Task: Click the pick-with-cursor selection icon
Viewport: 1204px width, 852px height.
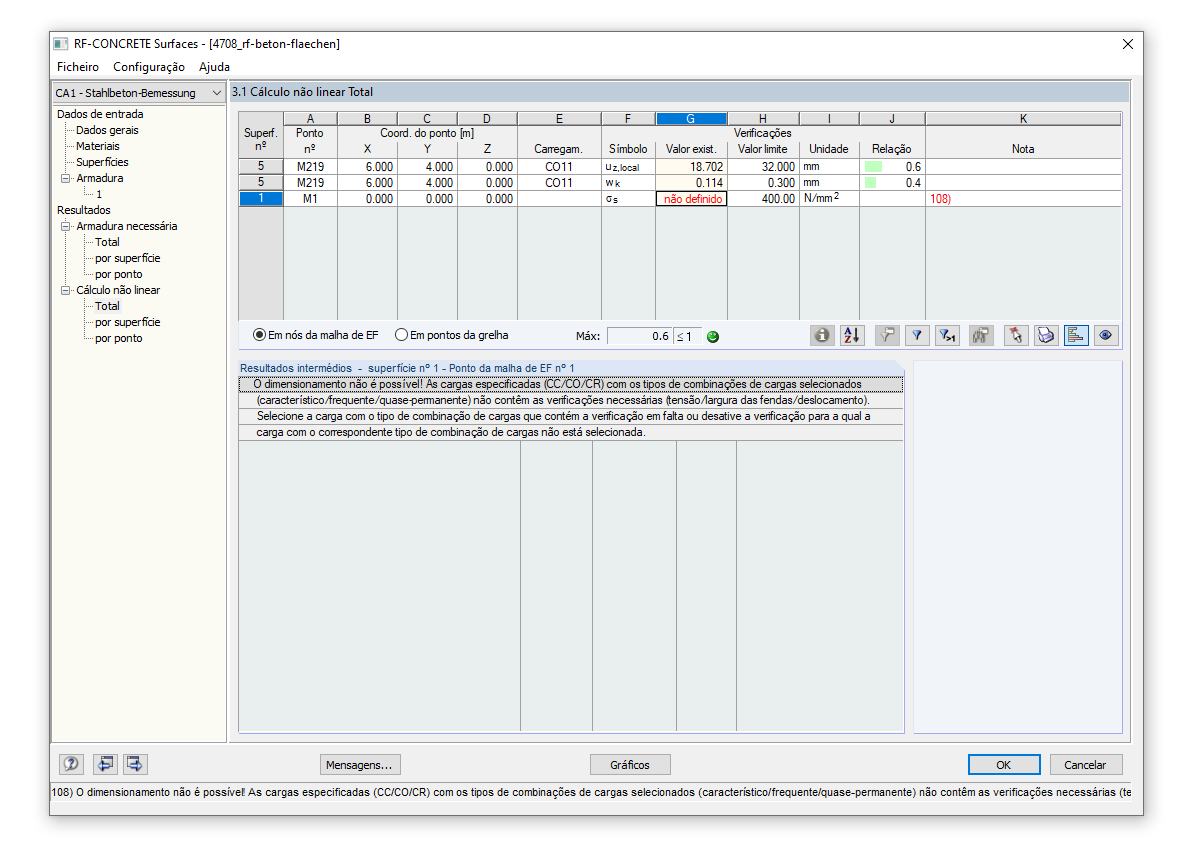Action: coord(1016,336)
